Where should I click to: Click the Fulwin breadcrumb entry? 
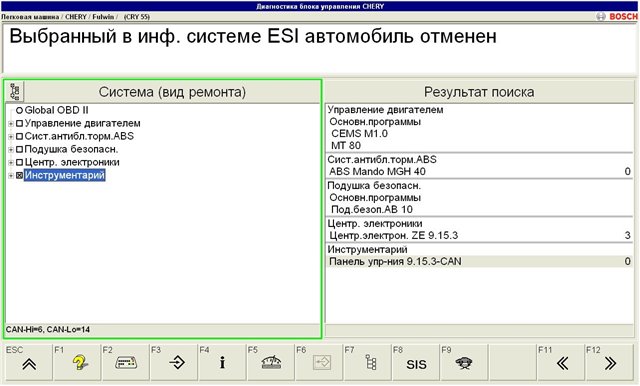pyautogui.click(x=103, y=17)
